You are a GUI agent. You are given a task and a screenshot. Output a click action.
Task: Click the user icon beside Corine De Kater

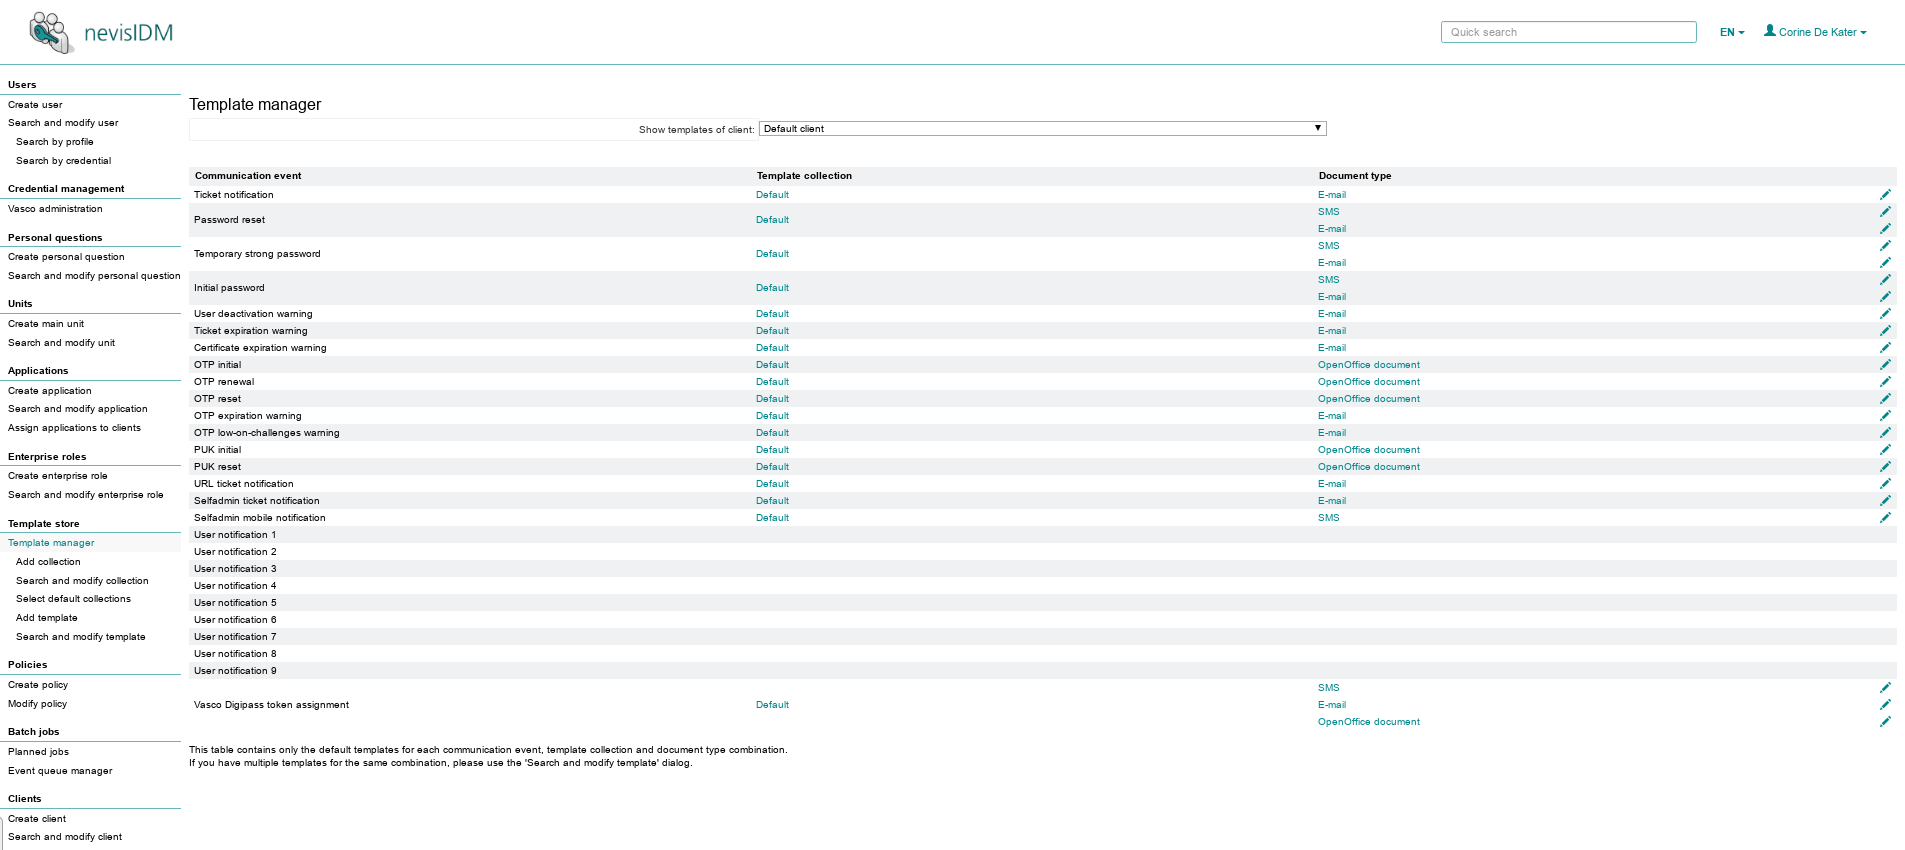click(1770, 31)
